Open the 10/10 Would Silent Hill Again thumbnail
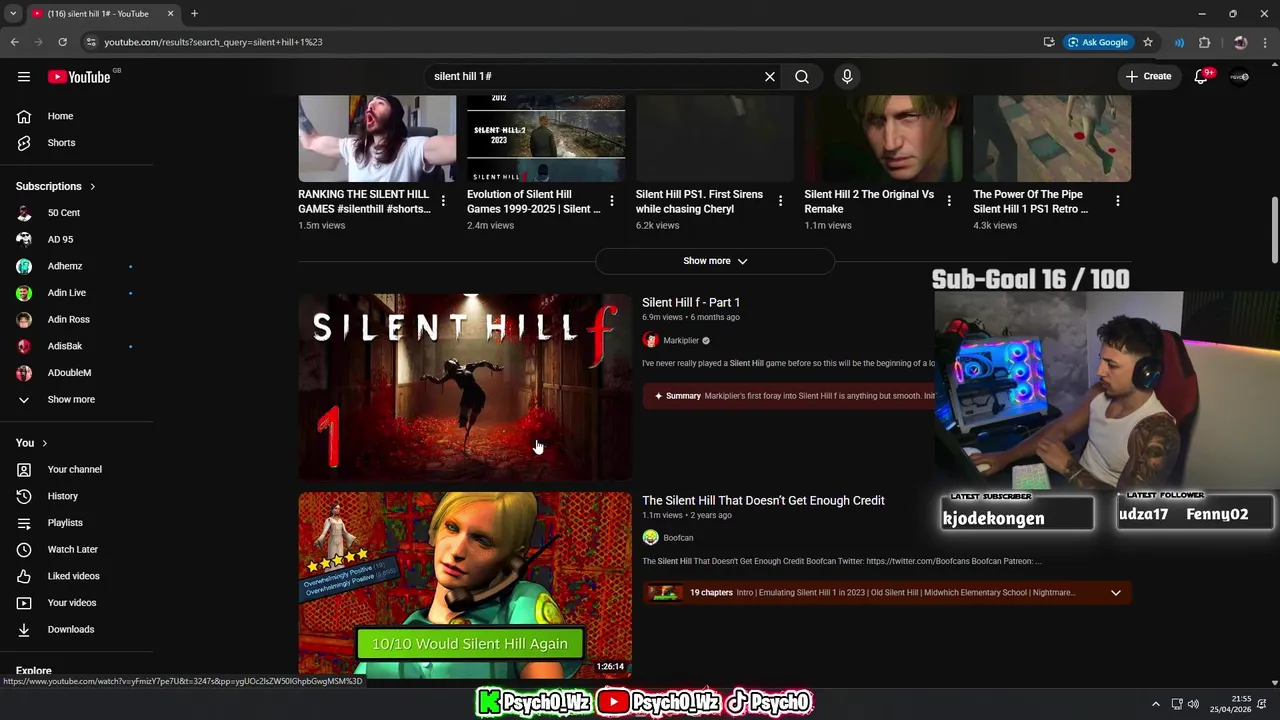Viewport: 1280px width, 720px height. click(465, 585)
